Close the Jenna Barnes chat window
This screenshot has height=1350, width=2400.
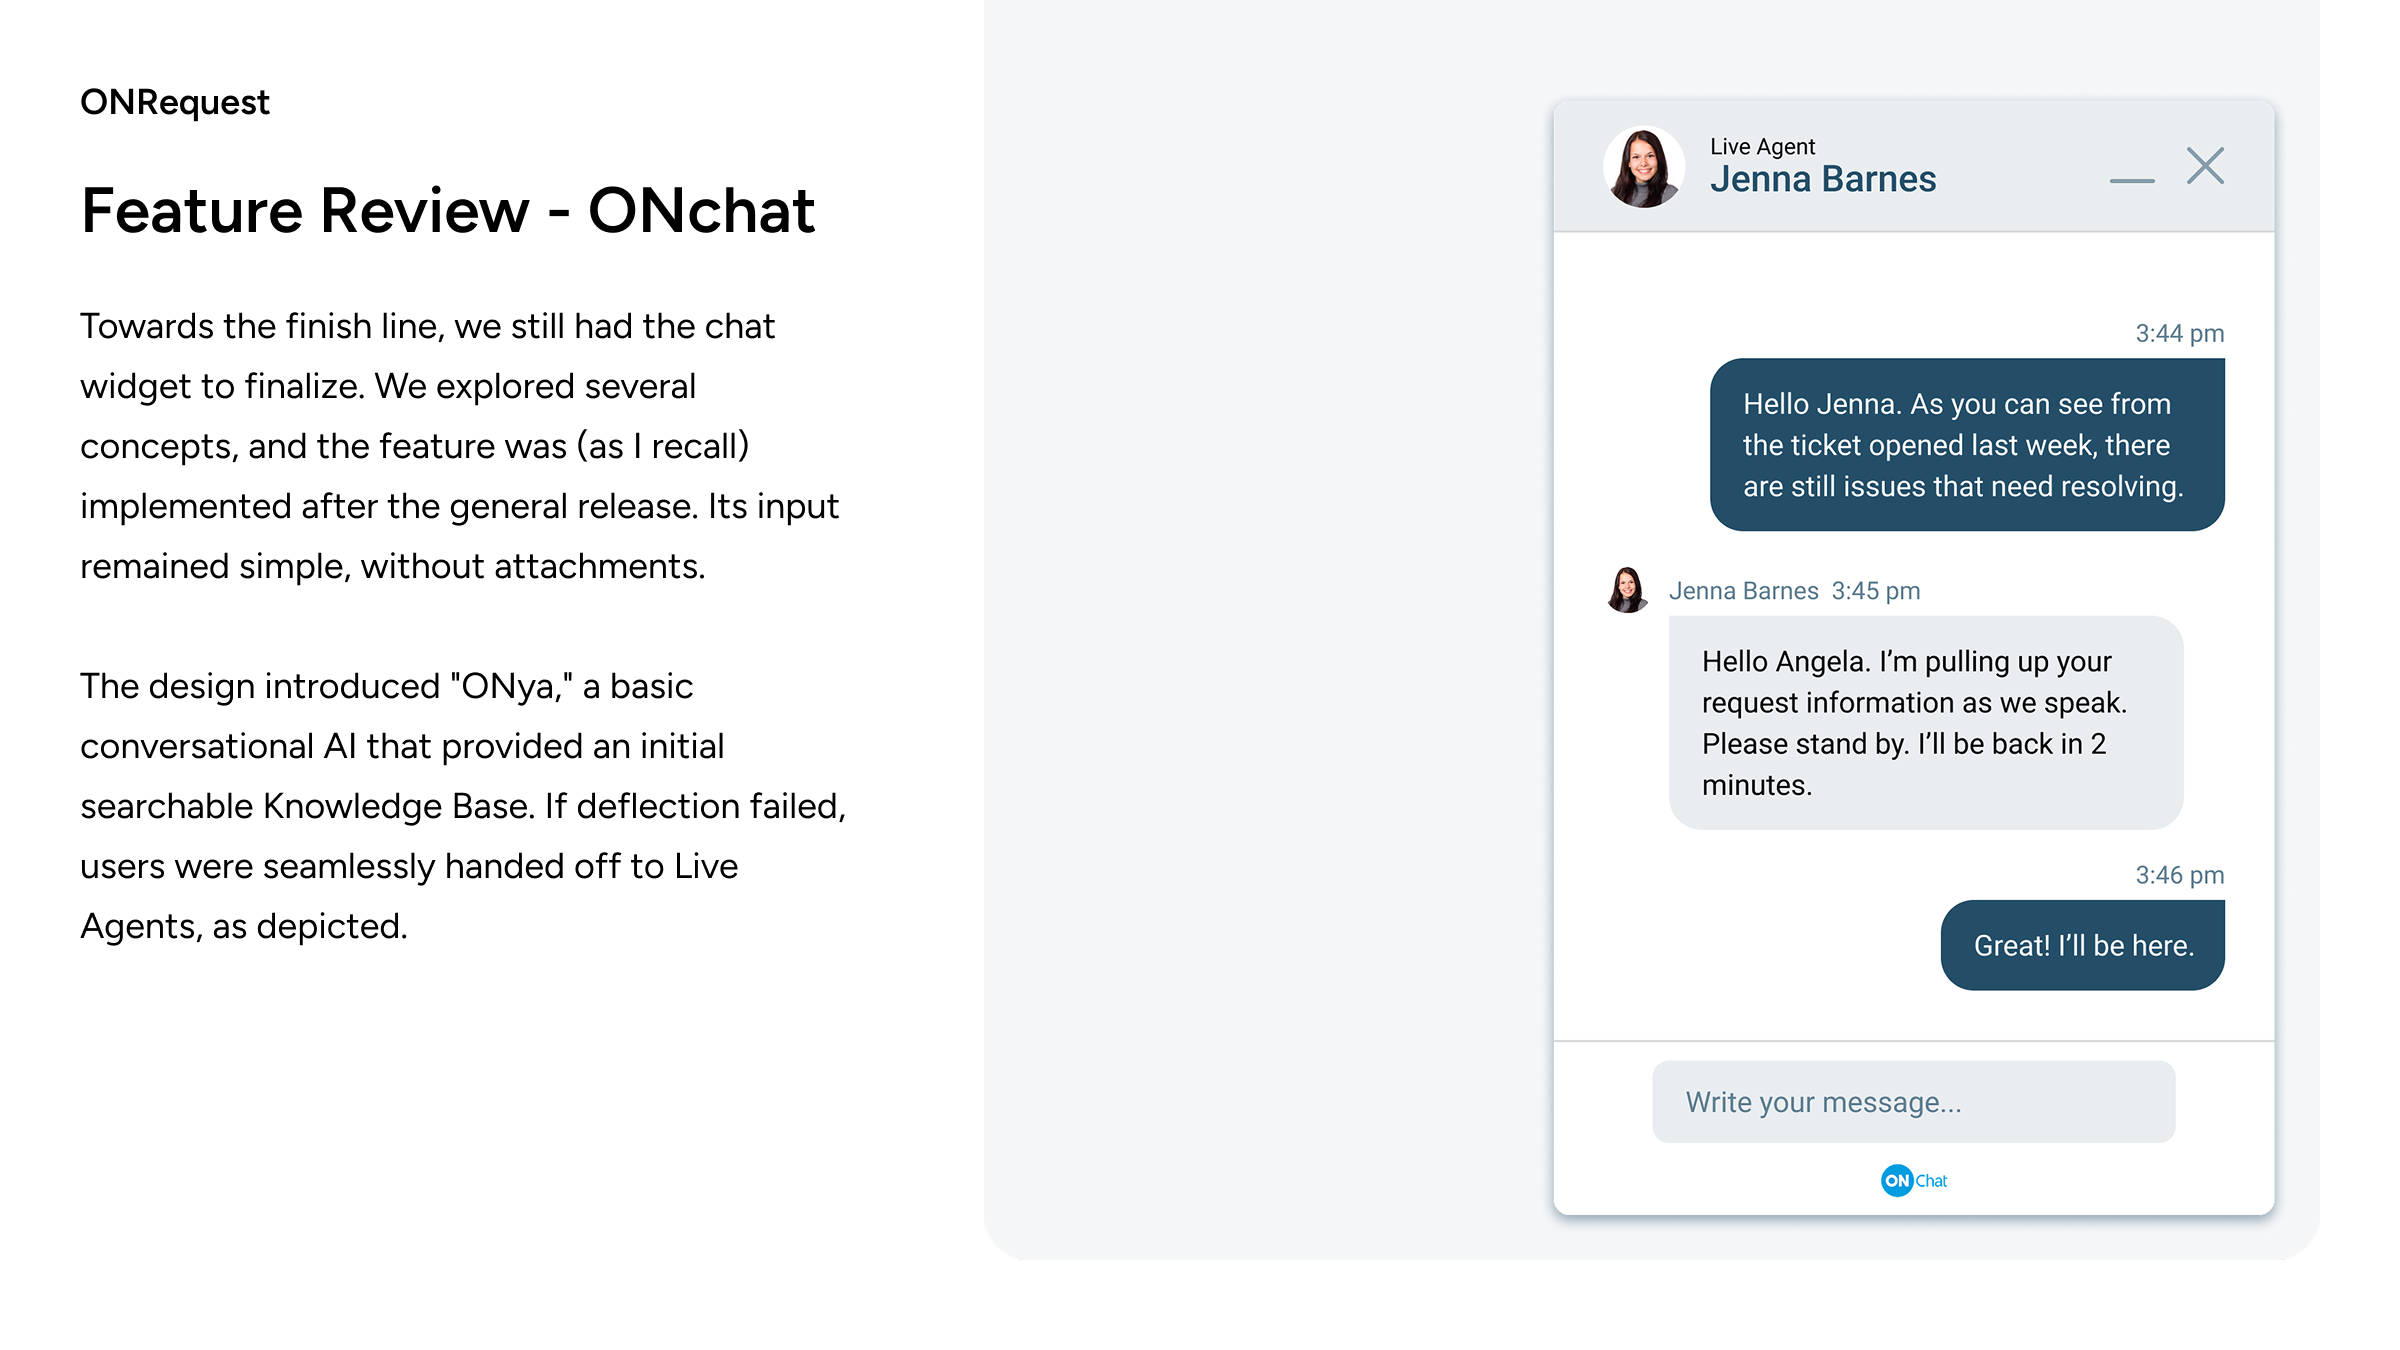(2204, 166)
